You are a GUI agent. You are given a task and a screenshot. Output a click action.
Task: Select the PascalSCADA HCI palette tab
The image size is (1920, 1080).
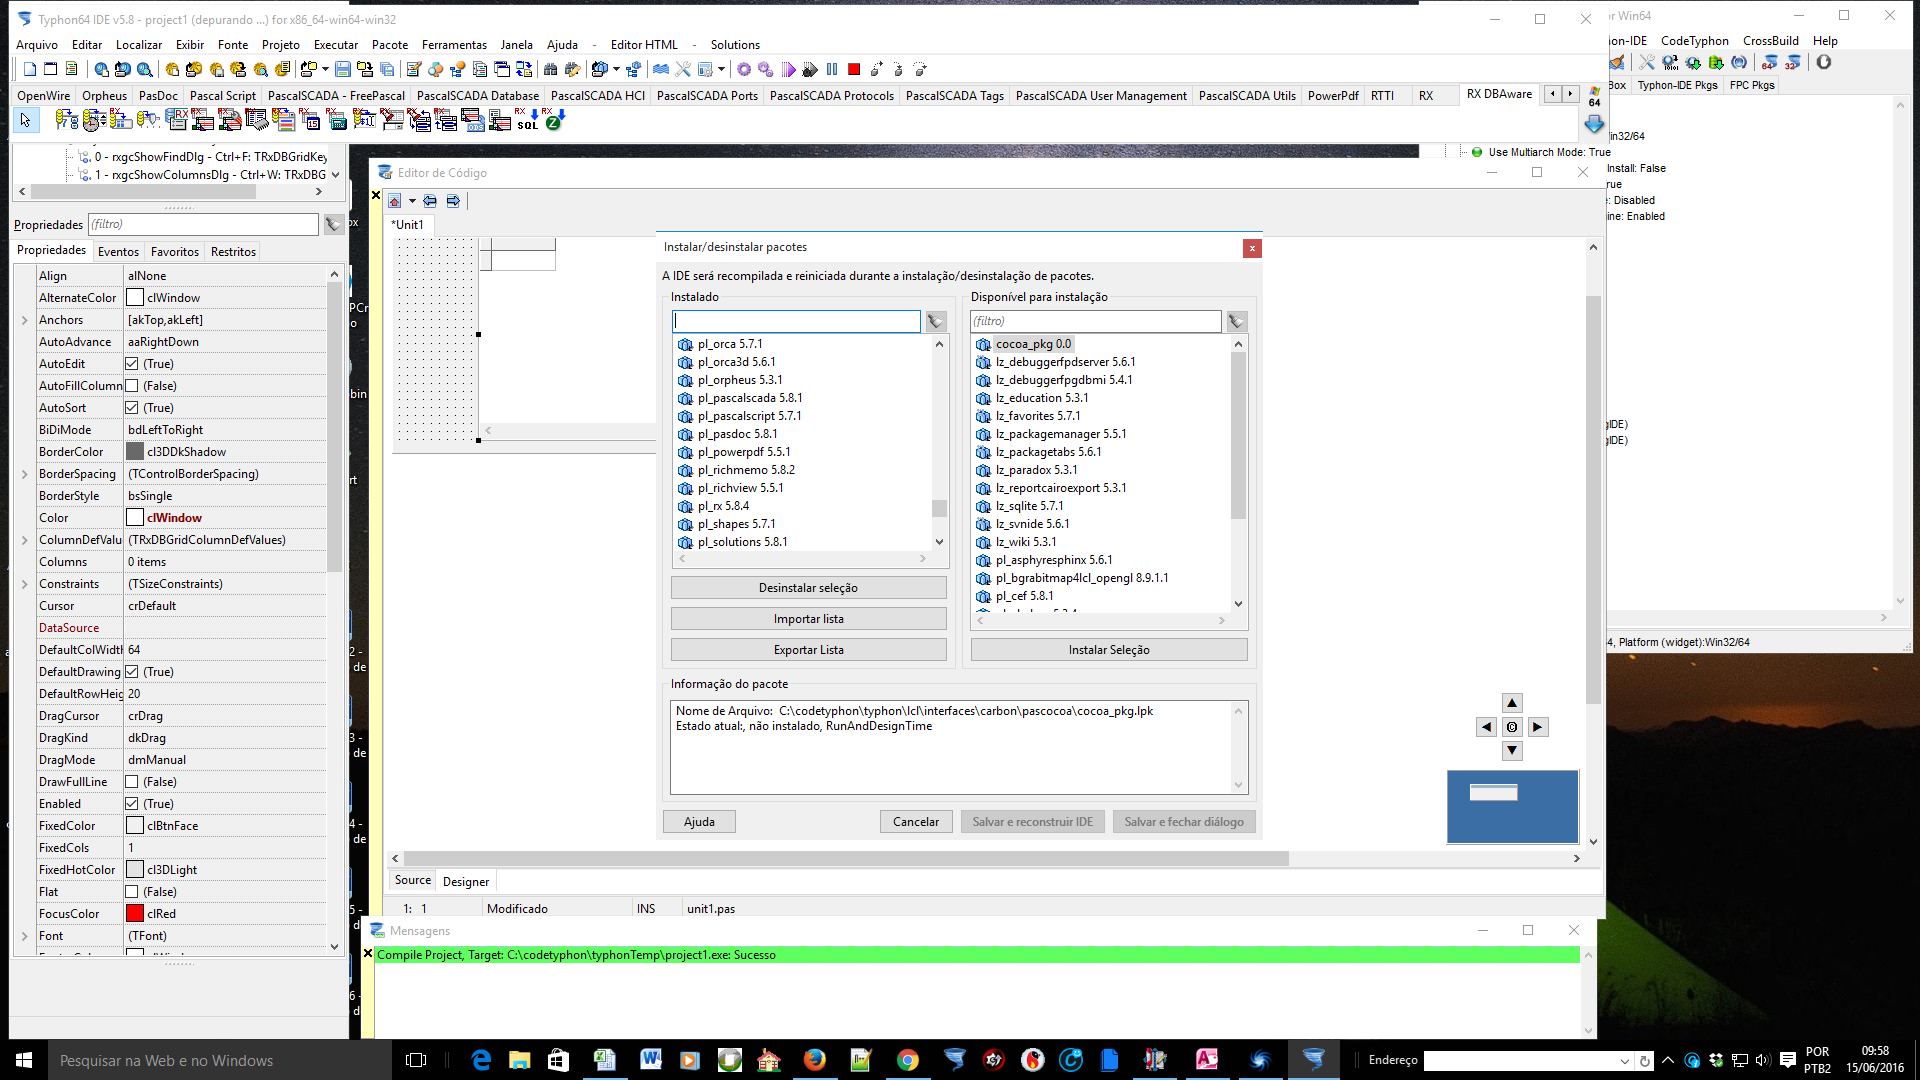point(598,96)
